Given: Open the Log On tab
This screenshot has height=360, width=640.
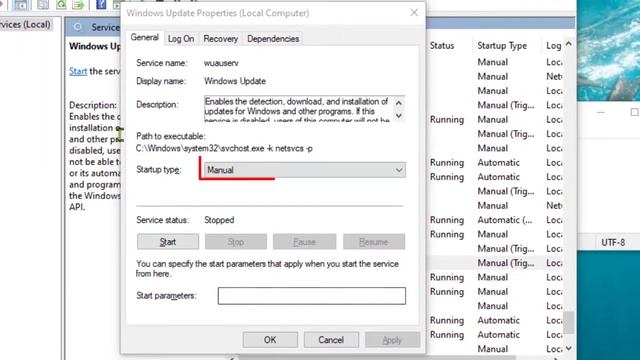Looking at the screenshot, I should click(181, 39).
